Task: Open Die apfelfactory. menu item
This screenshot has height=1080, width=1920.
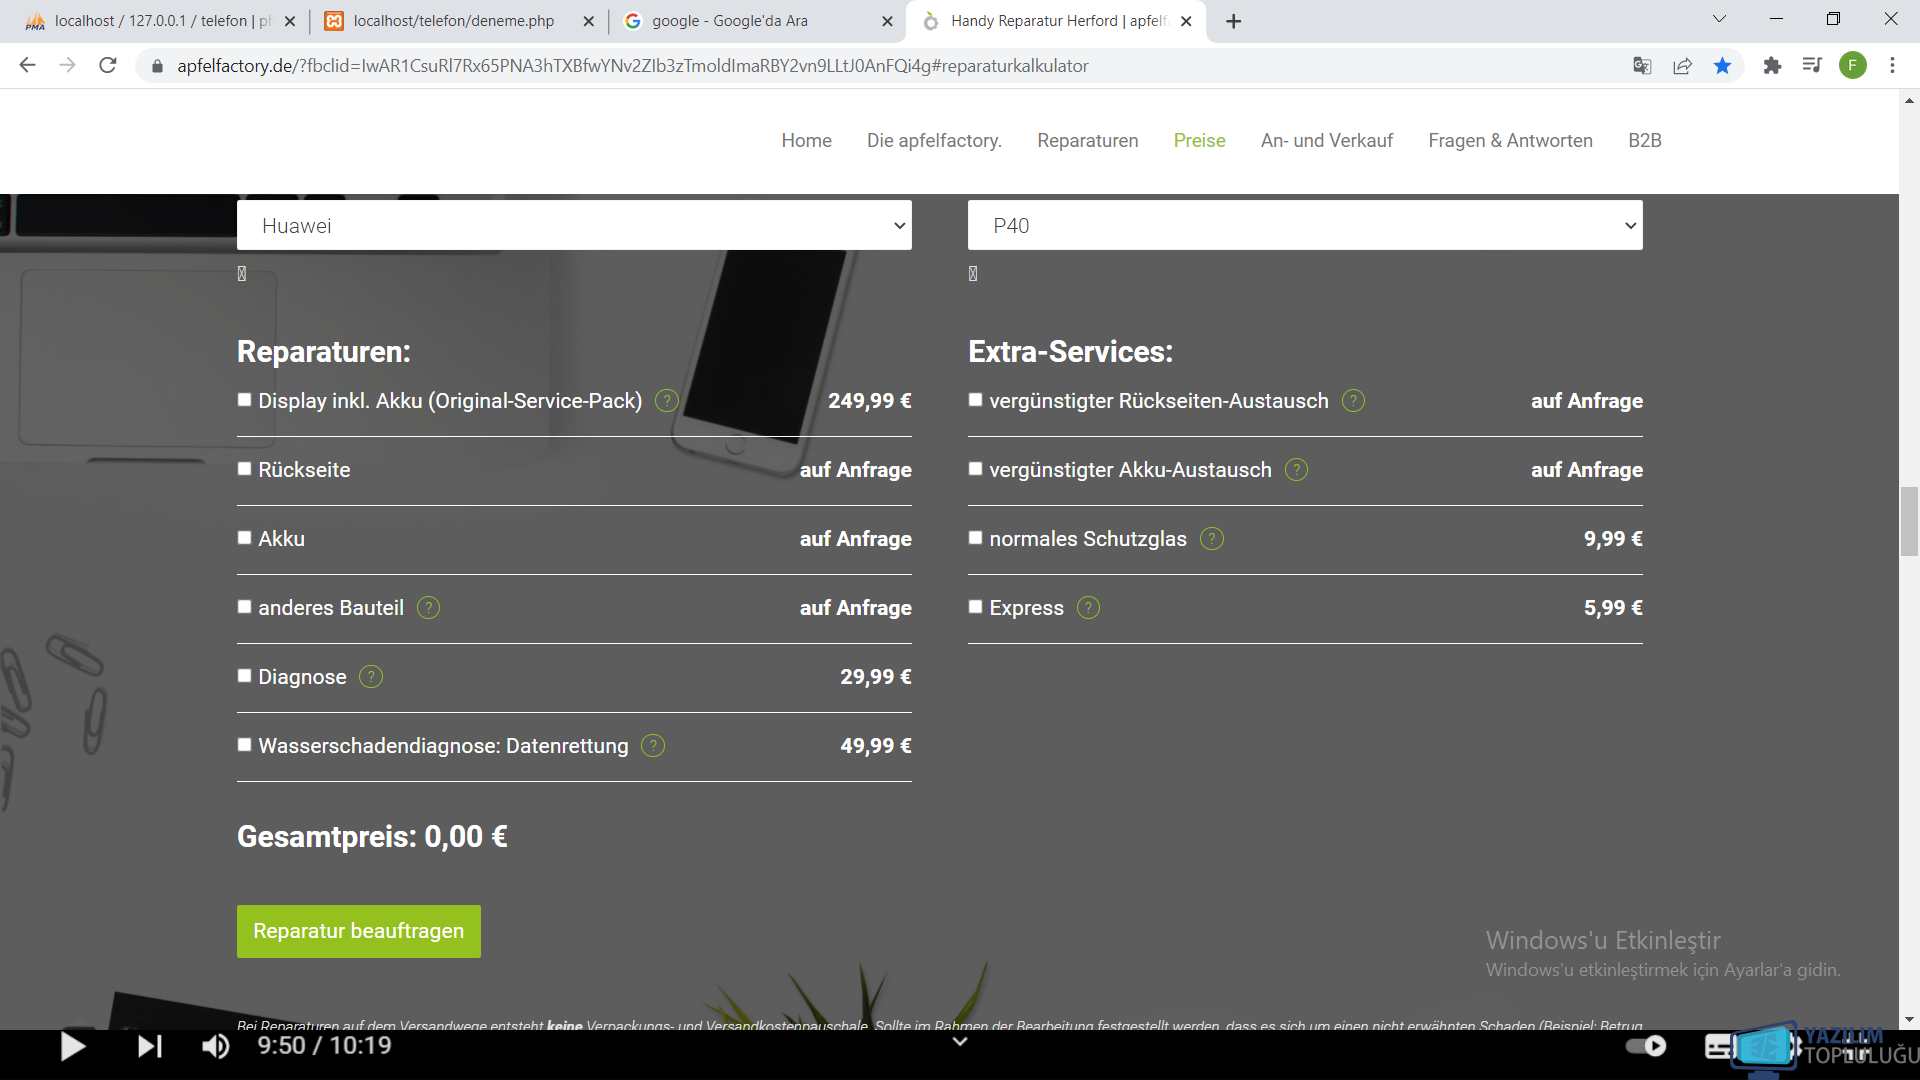Action: coord(934,141)
